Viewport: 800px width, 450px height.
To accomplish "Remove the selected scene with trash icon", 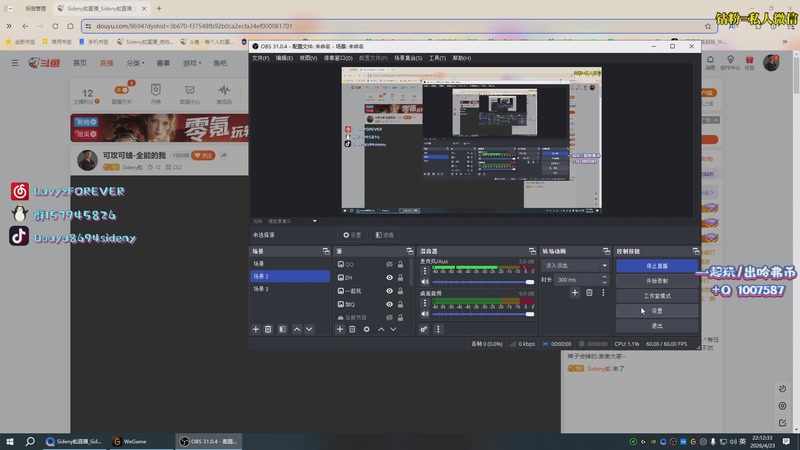I will [x=268, y=330].
